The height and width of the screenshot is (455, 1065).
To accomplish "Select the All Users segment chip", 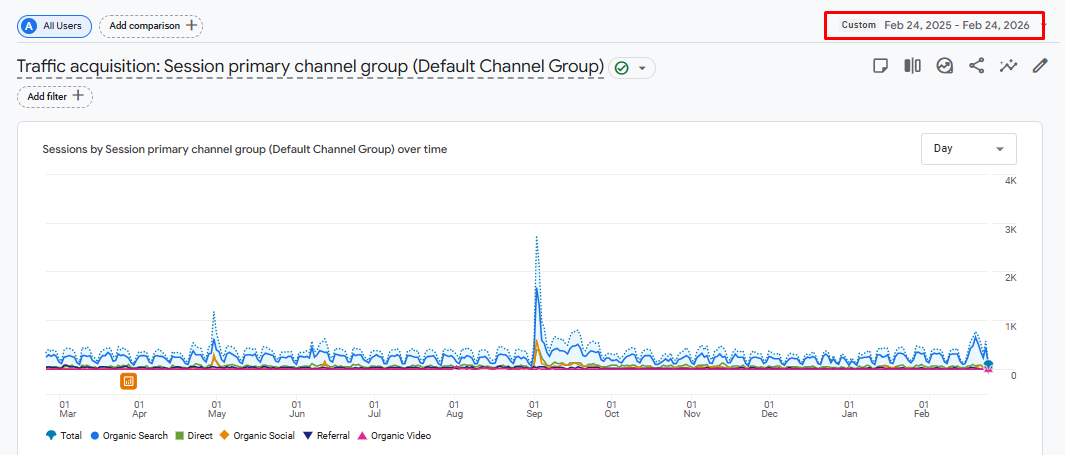I will (55, 26).
